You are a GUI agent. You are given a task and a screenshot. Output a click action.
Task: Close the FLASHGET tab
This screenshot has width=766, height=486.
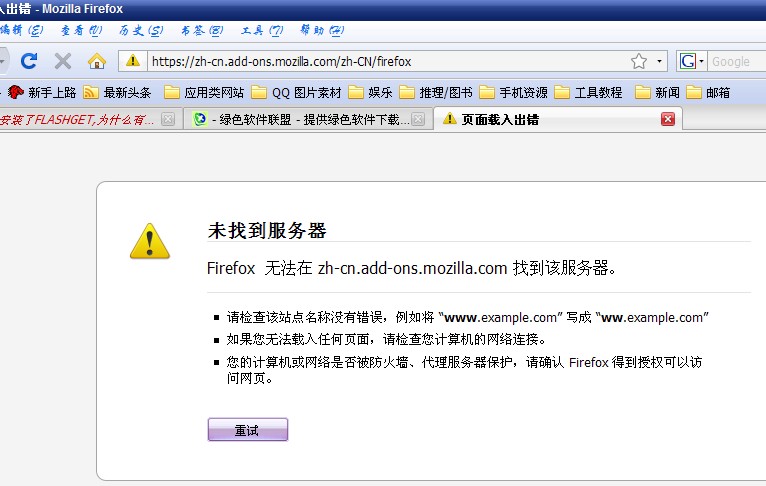point(168,119)
